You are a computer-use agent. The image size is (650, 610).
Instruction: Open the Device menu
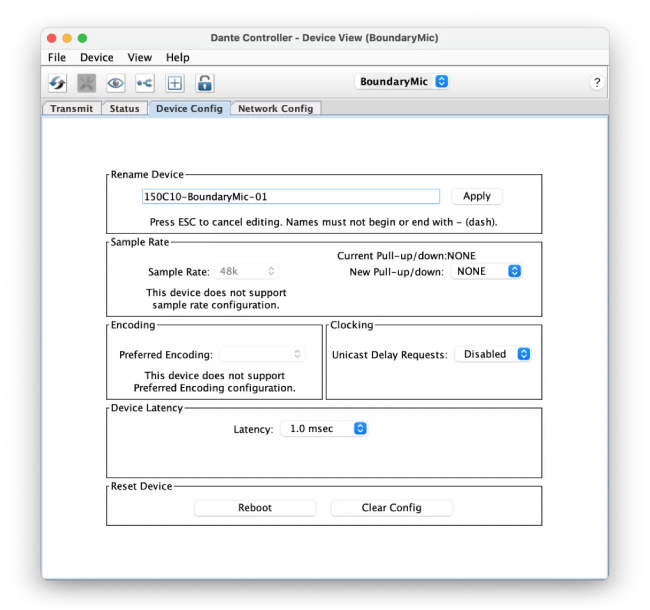(97, 58)
